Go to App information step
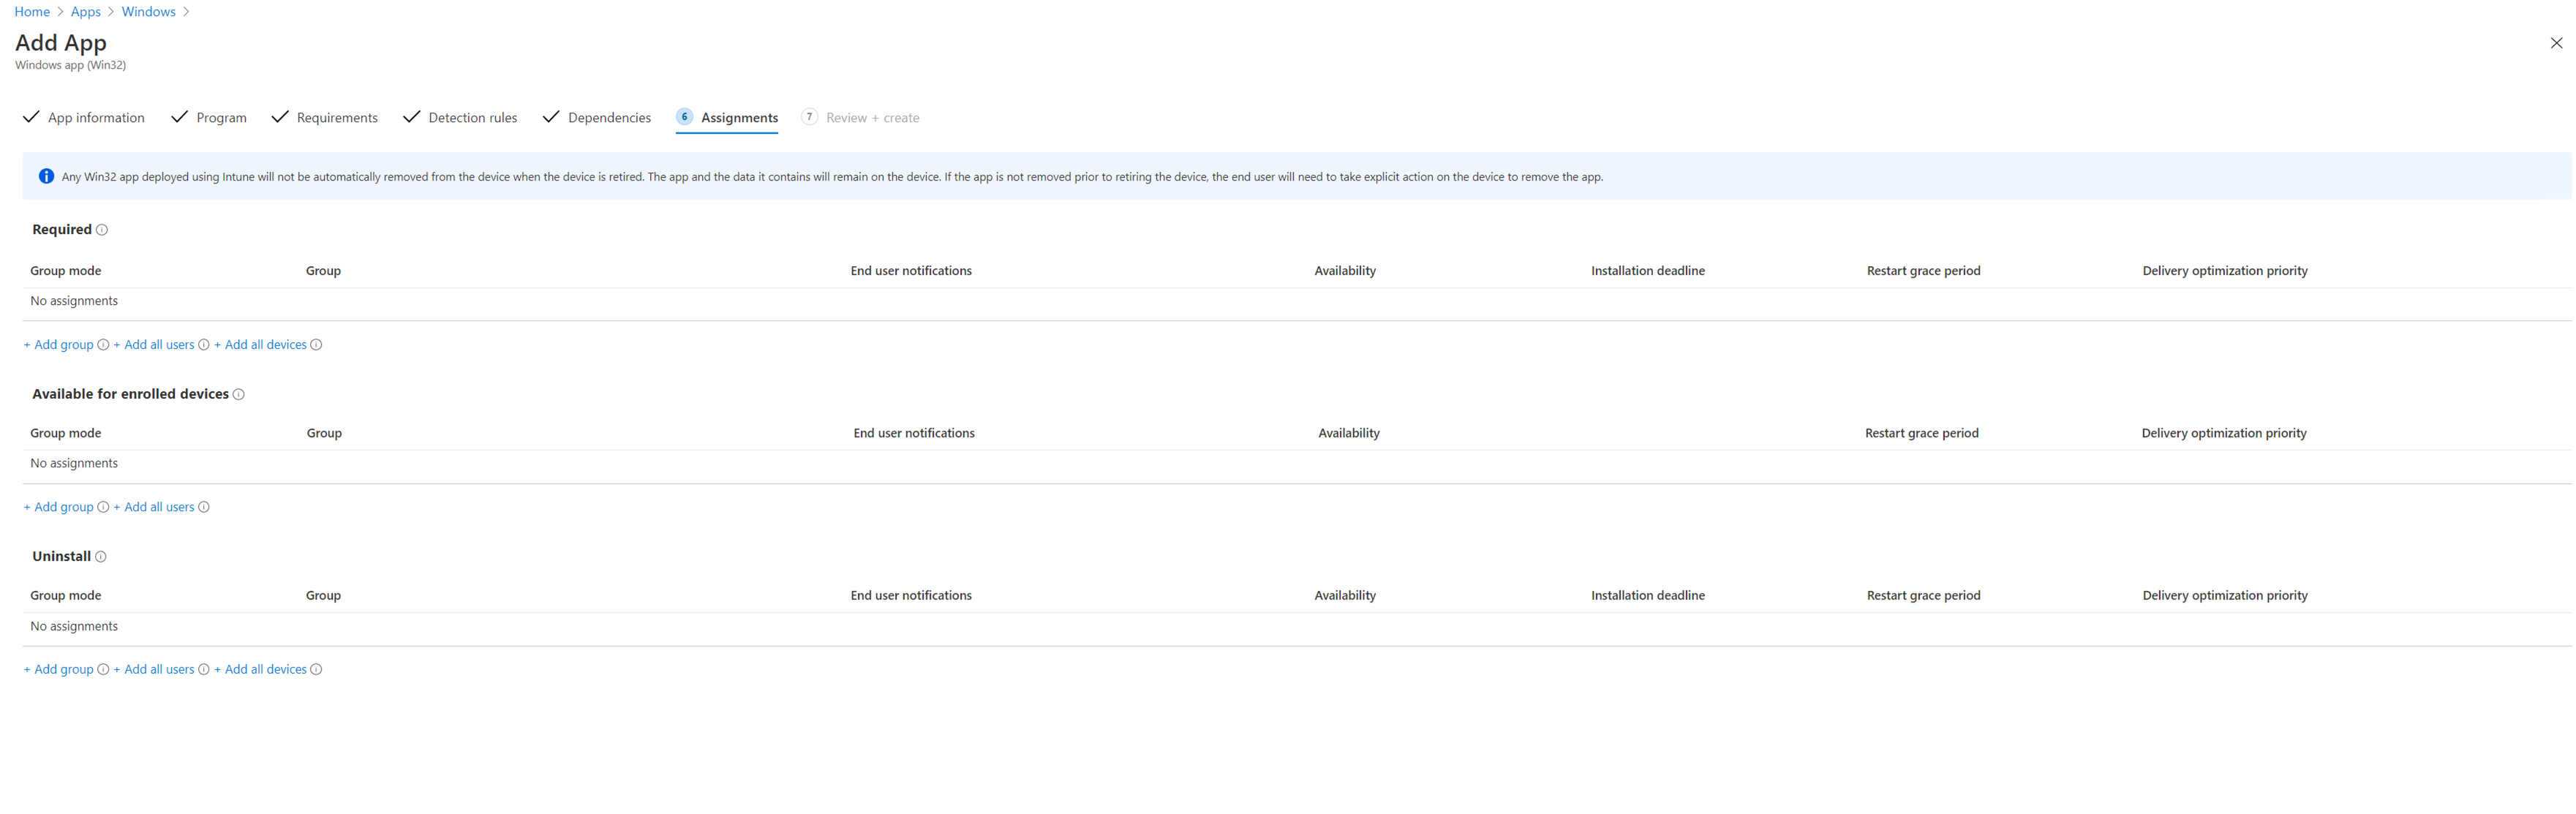Image resolution: width=2576 pixels, height=814 pixels. pos(84,118)
